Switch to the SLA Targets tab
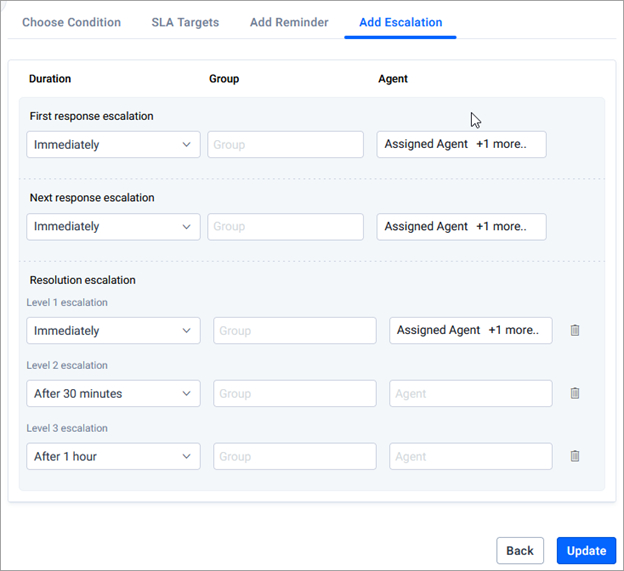Image resolution: width=624 pixels, height=571 pixels. [x=185, y=22]
